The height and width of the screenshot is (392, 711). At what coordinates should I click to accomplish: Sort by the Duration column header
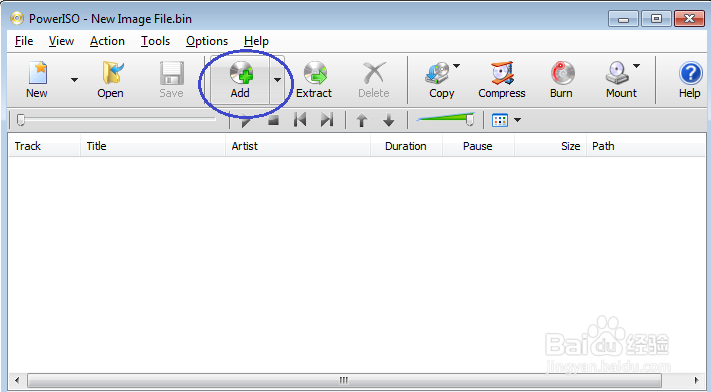click(406, 146)
